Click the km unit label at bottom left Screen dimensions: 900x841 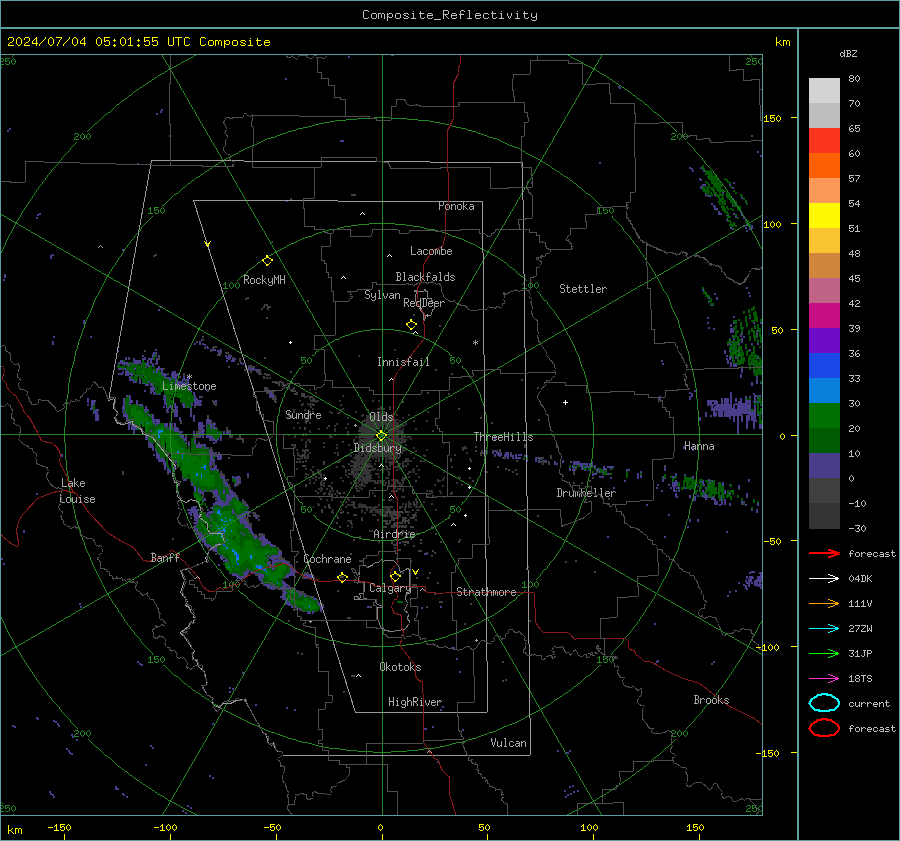tap(14, 830)
